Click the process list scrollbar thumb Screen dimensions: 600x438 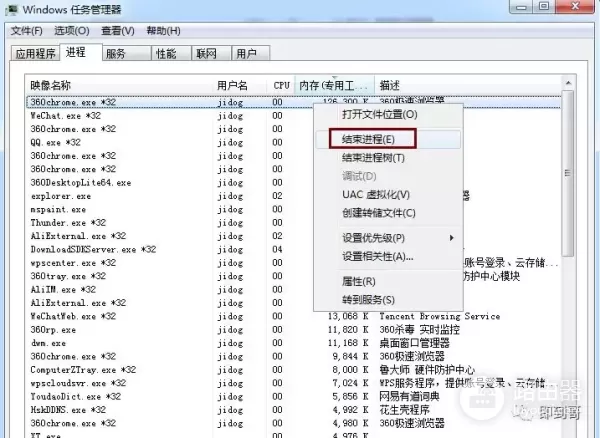(568, 173)
